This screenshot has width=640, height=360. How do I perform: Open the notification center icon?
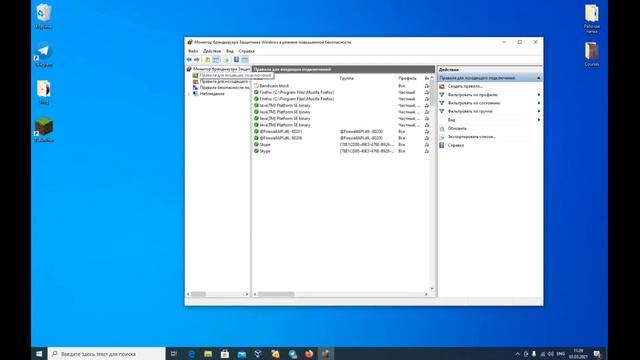(597, 354)
